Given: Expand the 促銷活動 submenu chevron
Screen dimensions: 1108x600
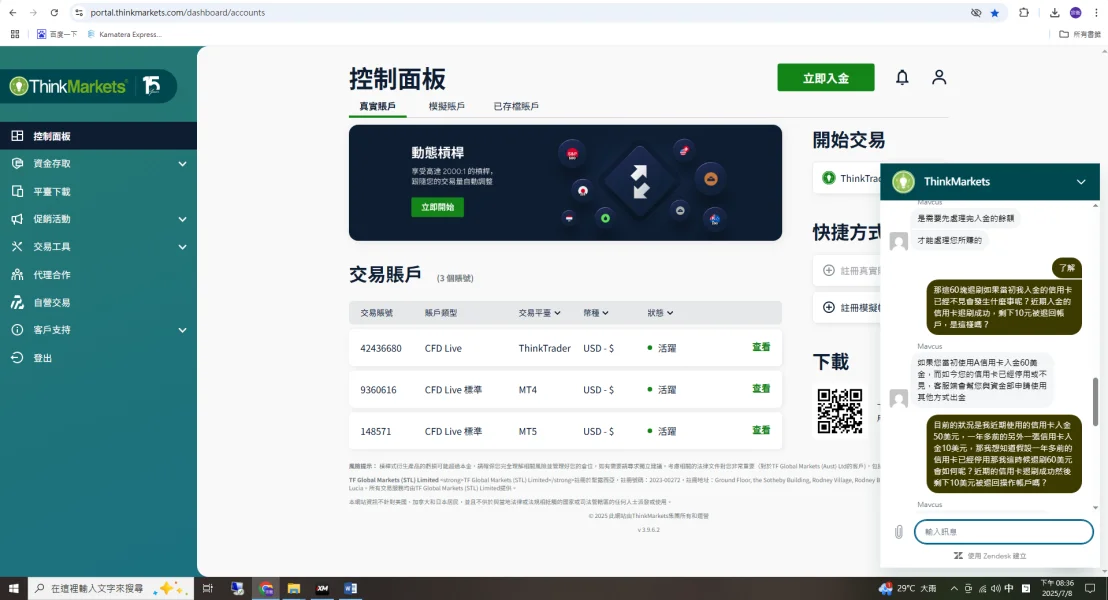Looking at the screenshot, I should [x=182, y=219].
